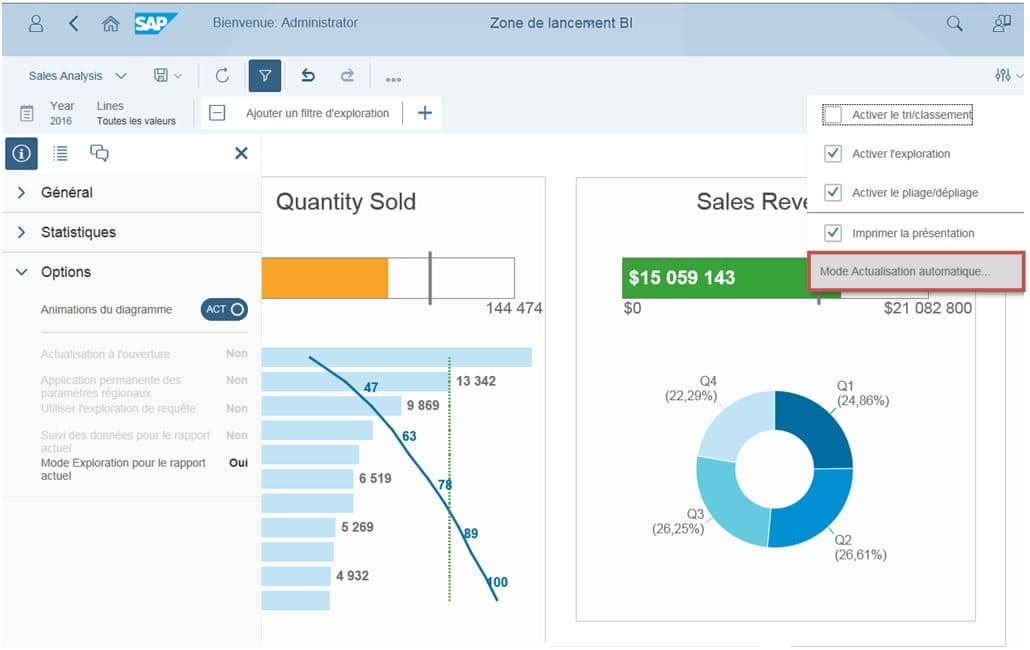The image size is (1030, 650).
Task: Click the bar labeled 6 519
Action: pyautogui.click(x=307, y=479)
